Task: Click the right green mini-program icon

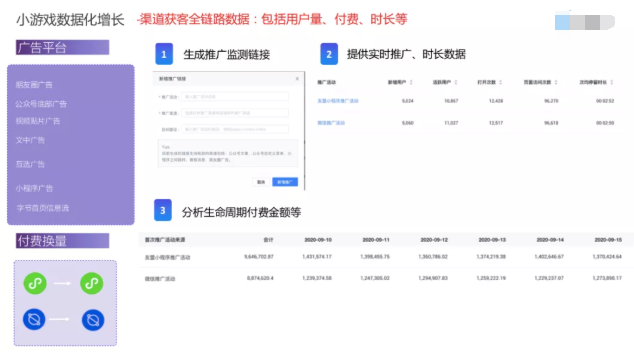Action: click(x=92, y=283)
